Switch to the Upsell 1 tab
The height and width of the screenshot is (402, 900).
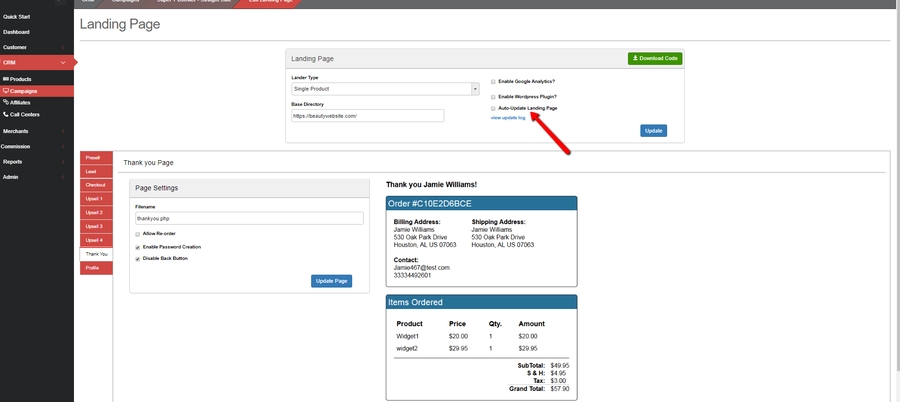(95, 199)
